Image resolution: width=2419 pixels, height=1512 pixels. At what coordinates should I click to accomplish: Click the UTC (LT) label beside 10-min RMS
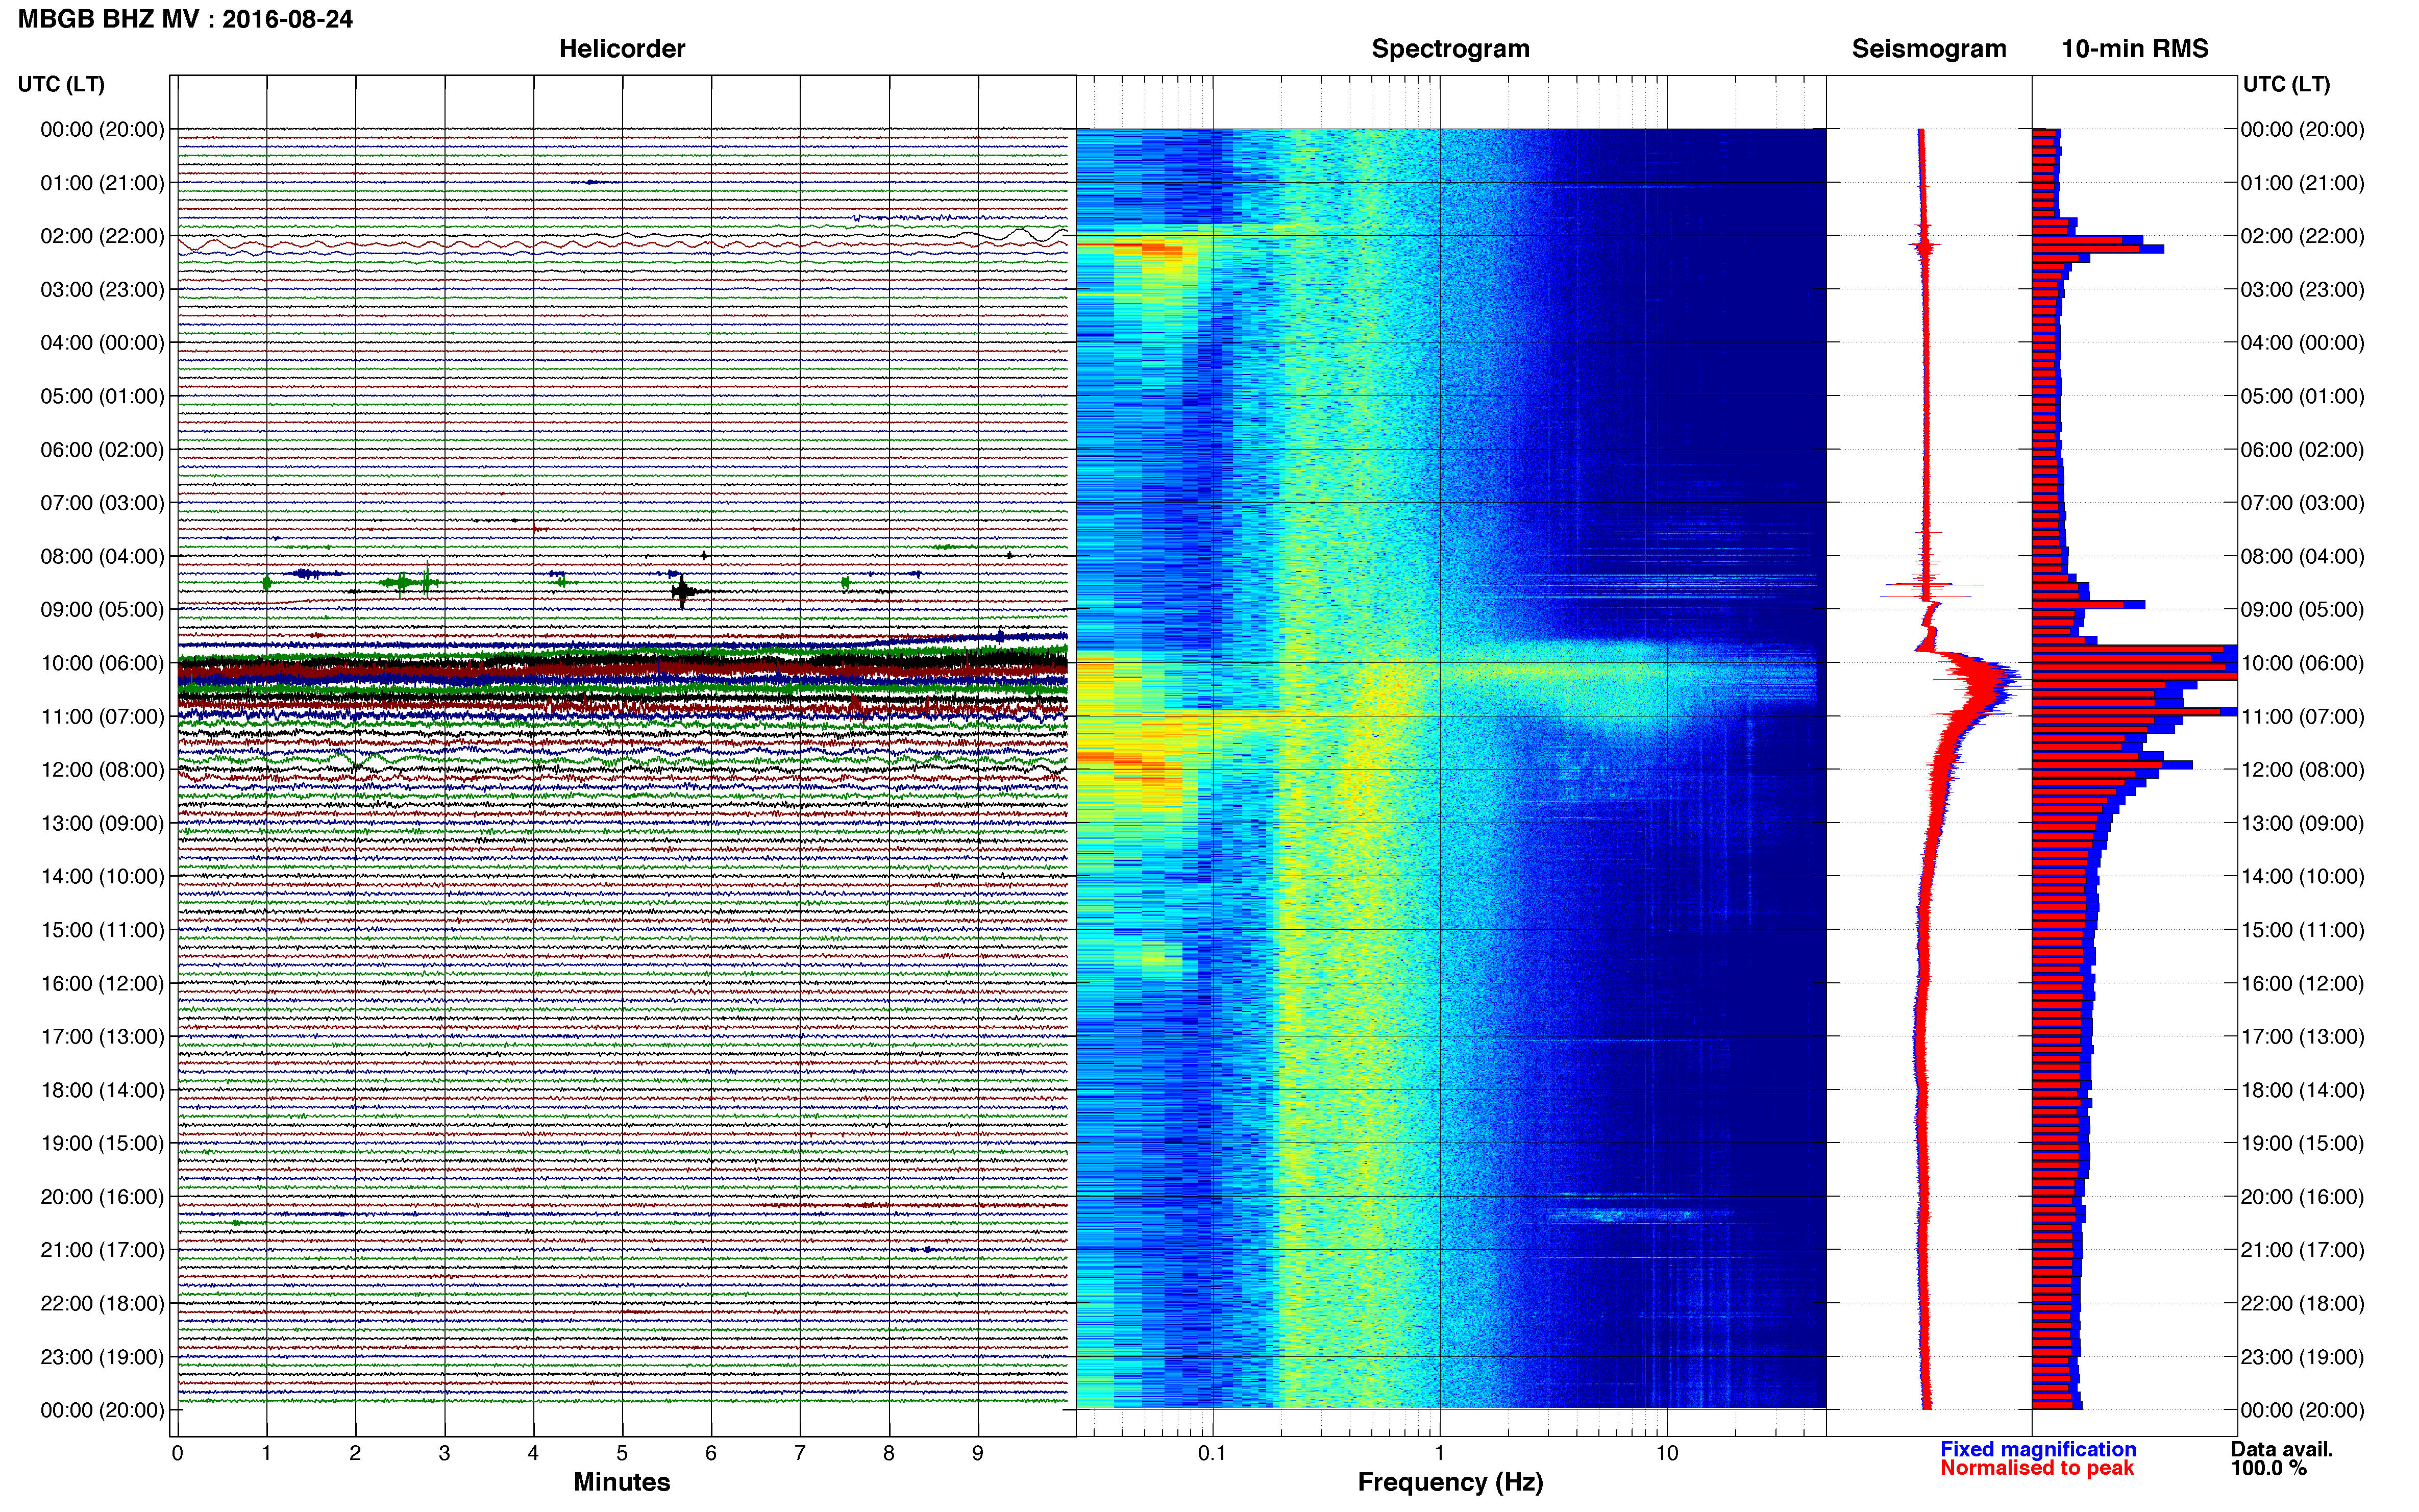point(2286,84)
